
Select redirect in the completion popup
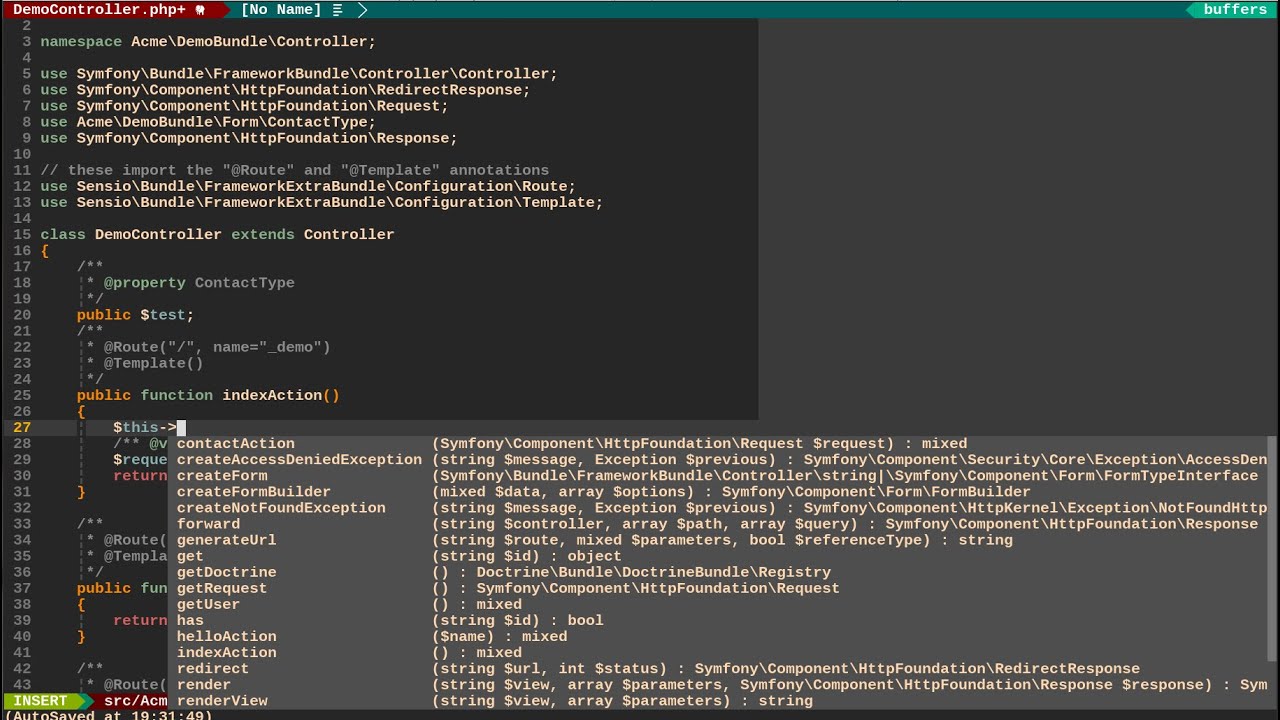[212, 668]
